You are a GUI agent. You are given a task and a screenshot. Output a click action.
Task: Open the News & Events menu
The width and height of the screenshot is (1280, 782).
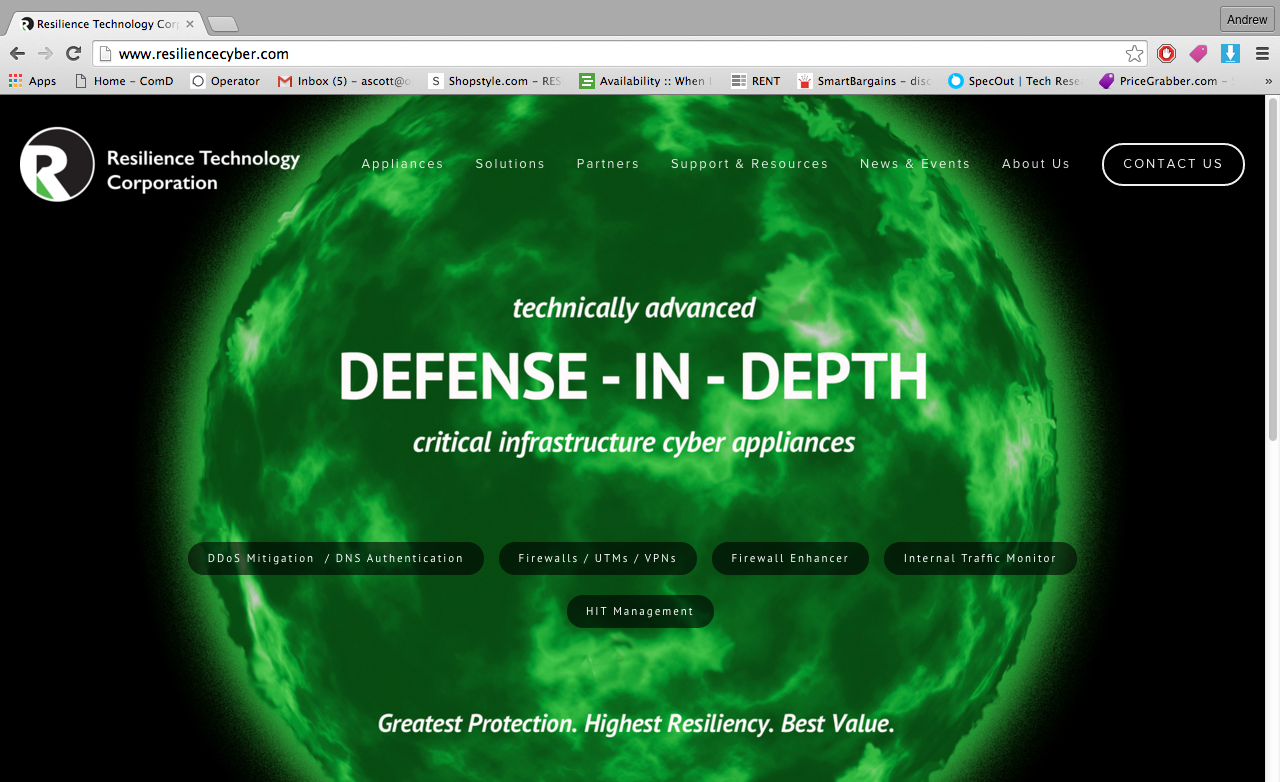[x=915, y=164]
